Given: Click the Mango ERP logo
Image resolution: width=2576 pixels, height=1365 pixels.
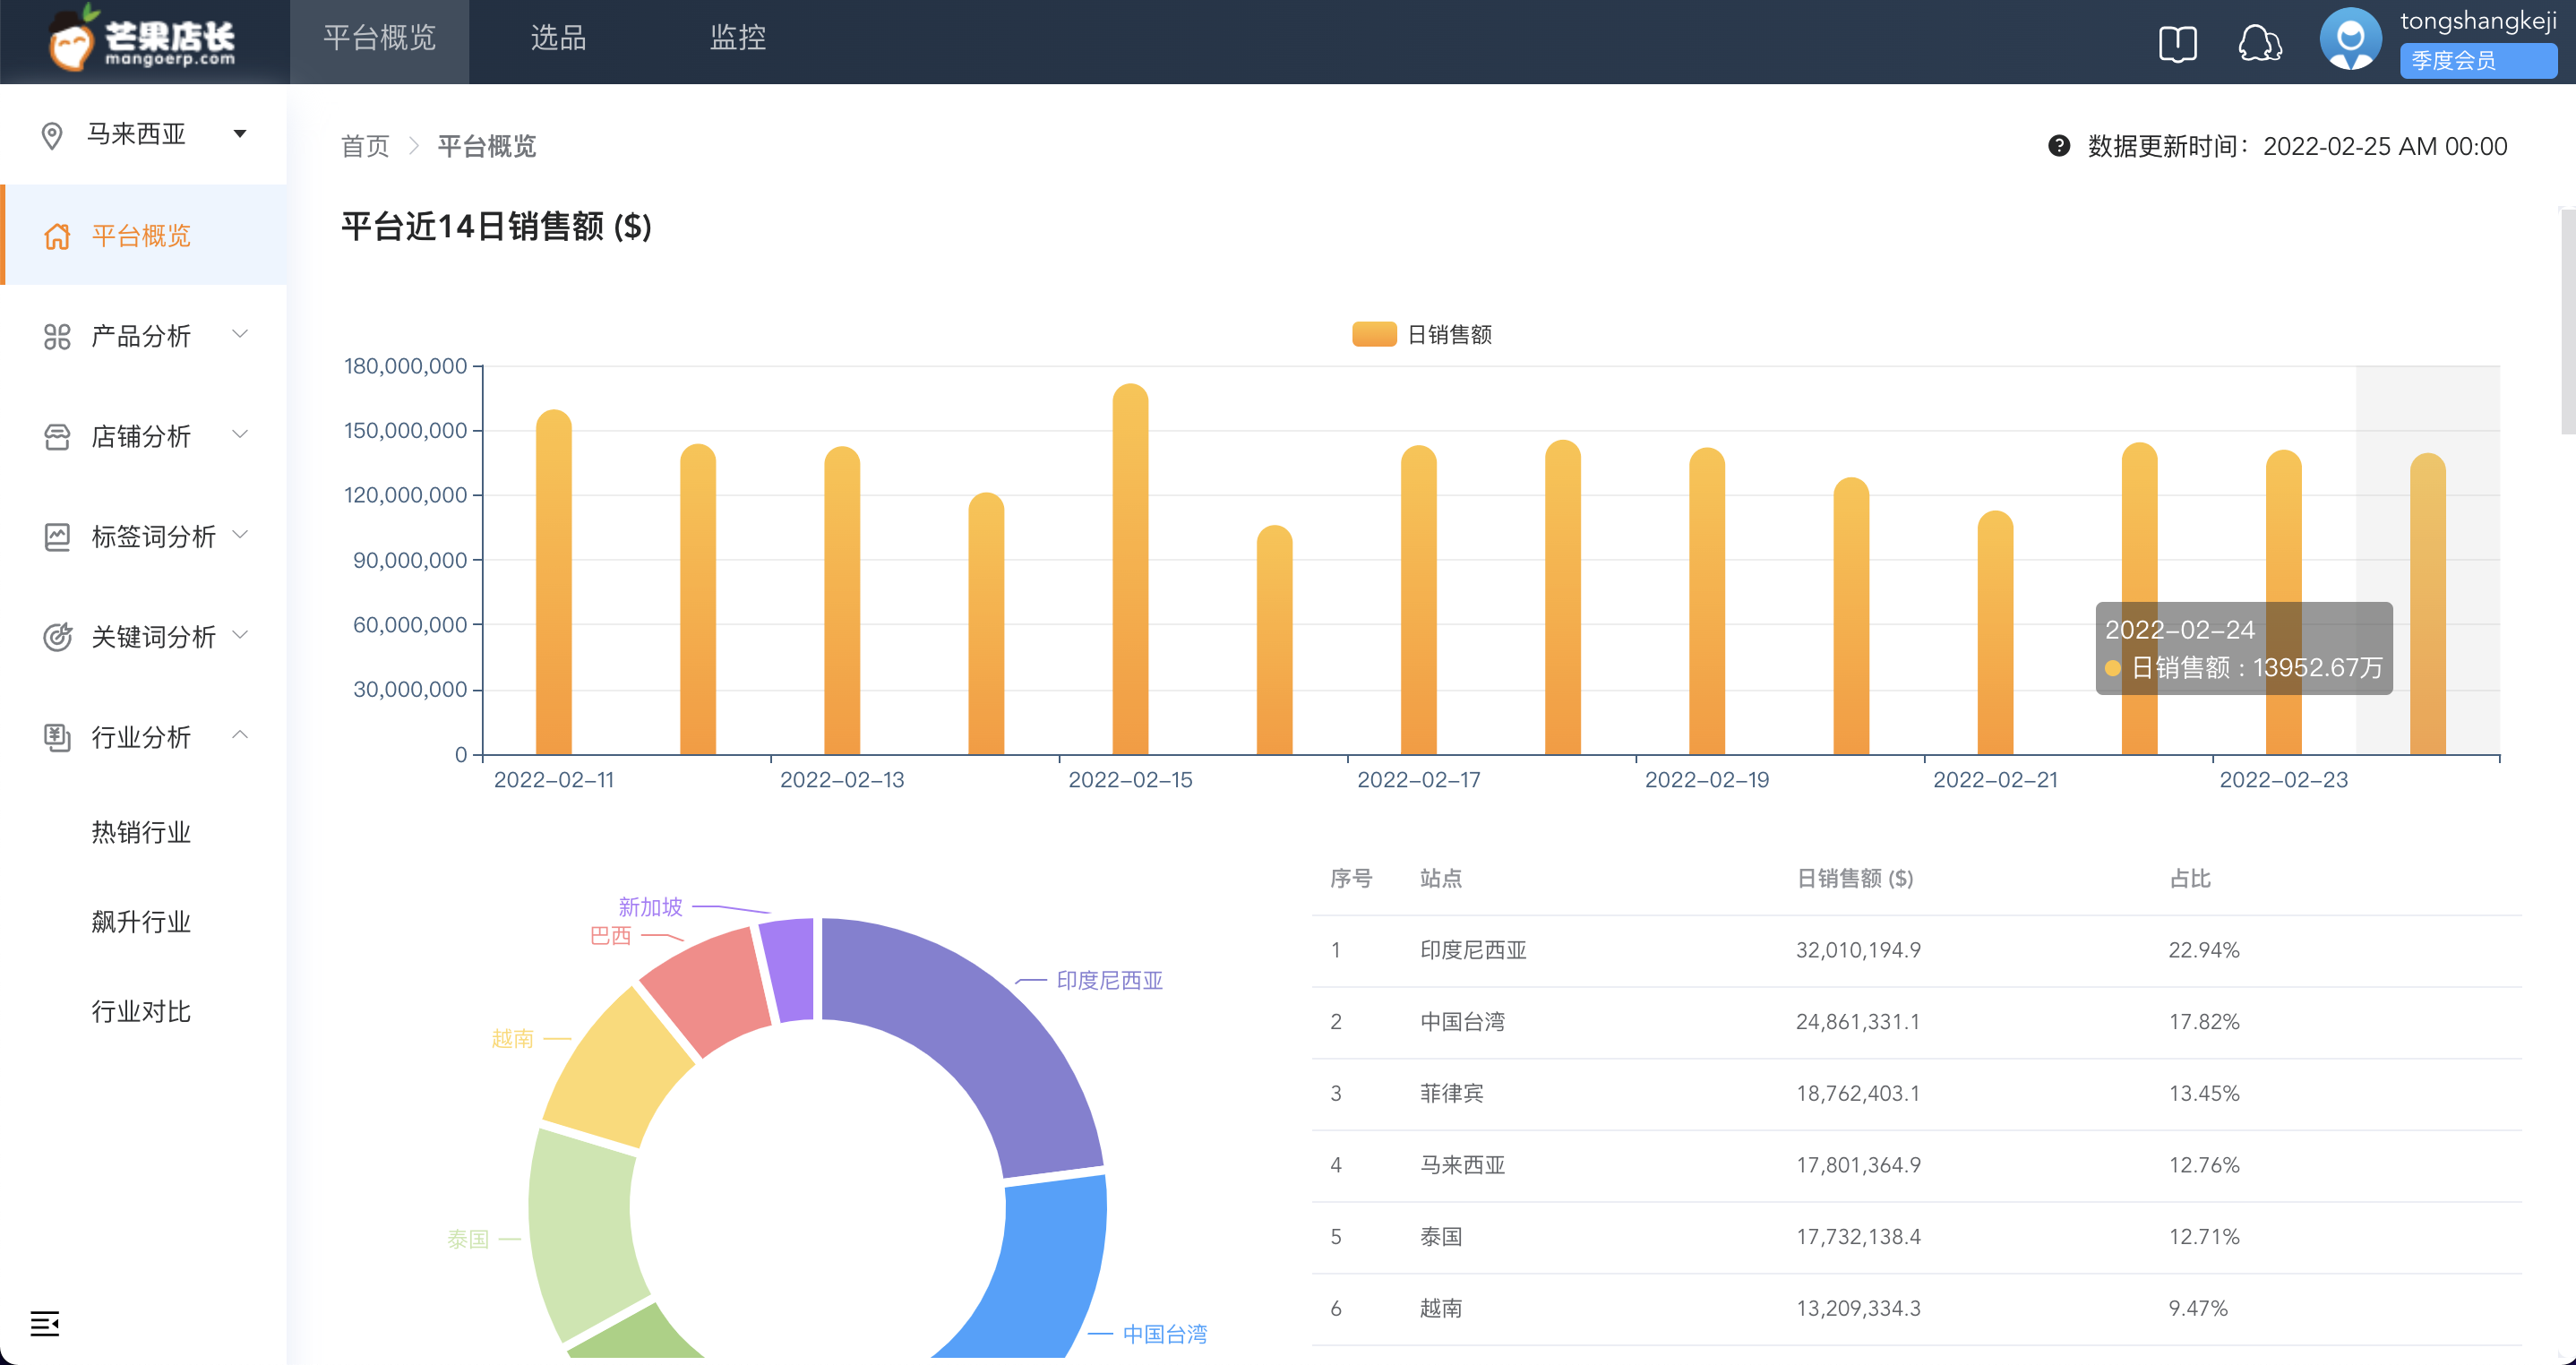Looking at the screenshot, I should coord(141,40).
